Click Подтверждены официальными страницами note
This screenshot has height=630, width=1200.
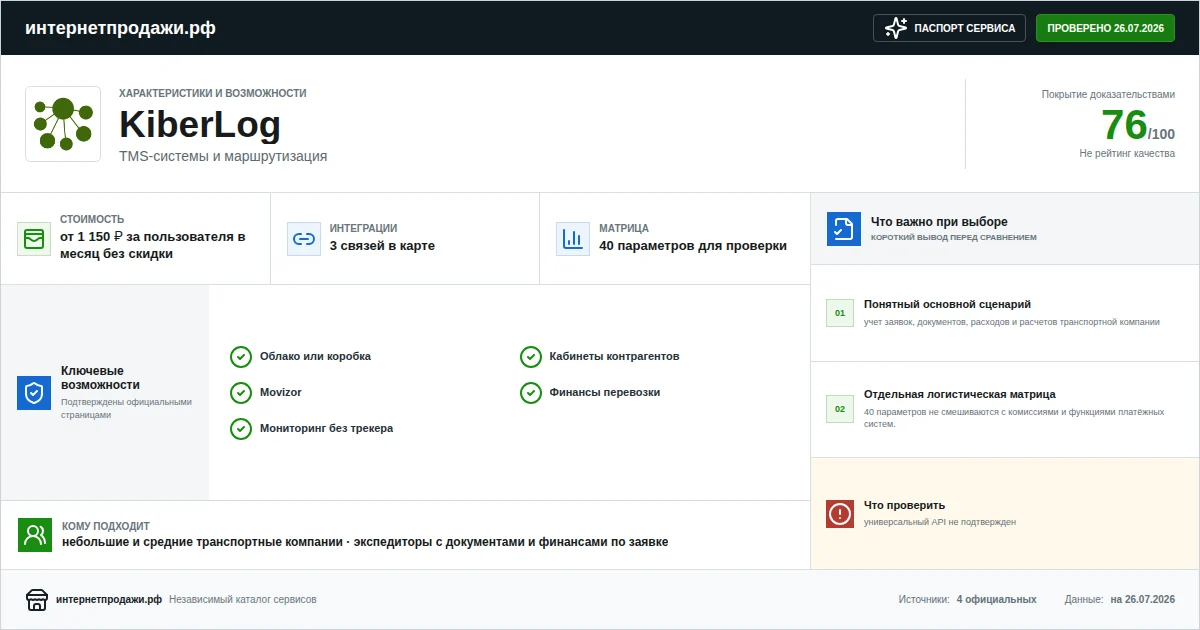pyautogui.click(x=126, y=408)
